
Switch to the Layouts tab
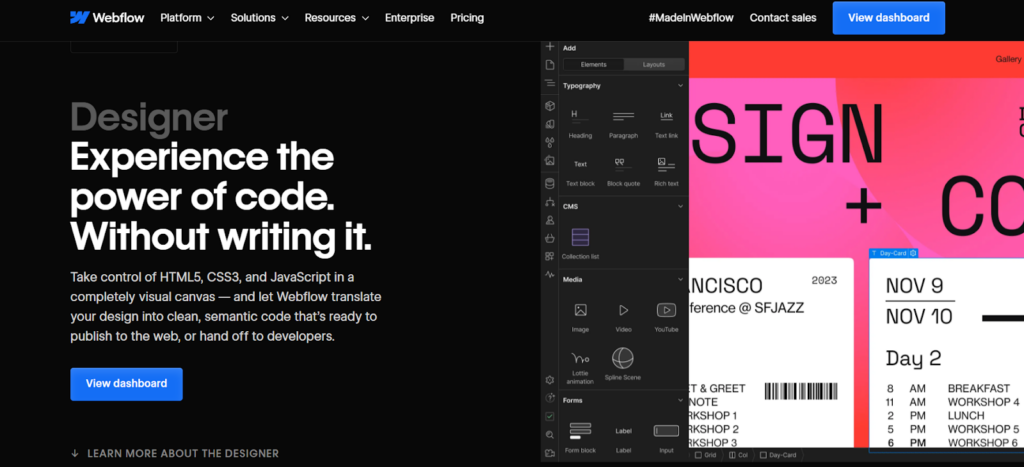click(654, 65)
